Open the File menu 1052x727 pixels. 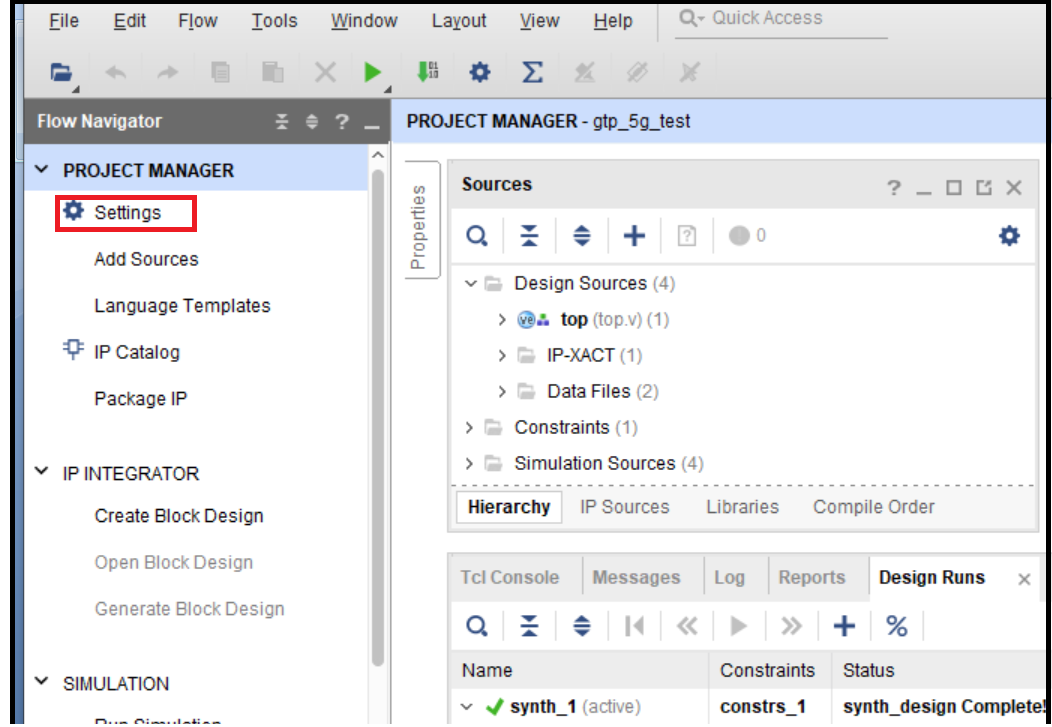tap(64, 21)
